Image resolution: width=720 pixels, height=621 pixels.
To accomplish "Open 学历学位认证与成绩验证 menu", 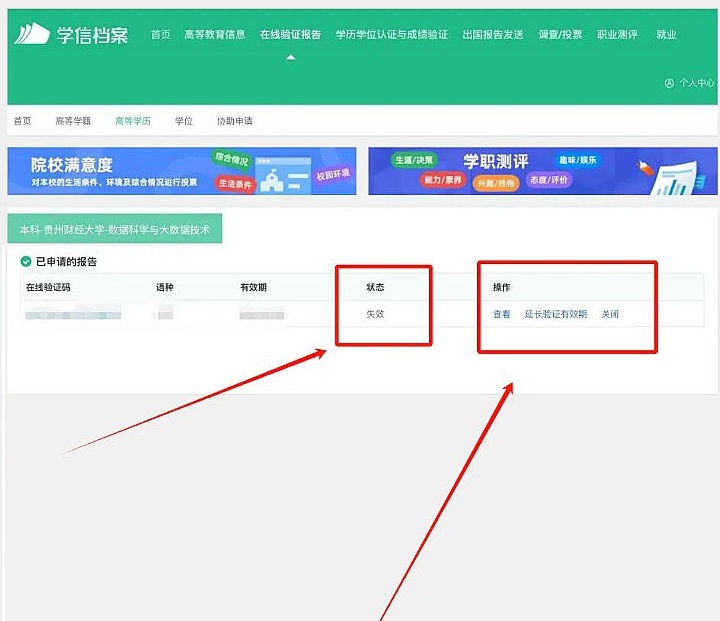I will (391, 35).
